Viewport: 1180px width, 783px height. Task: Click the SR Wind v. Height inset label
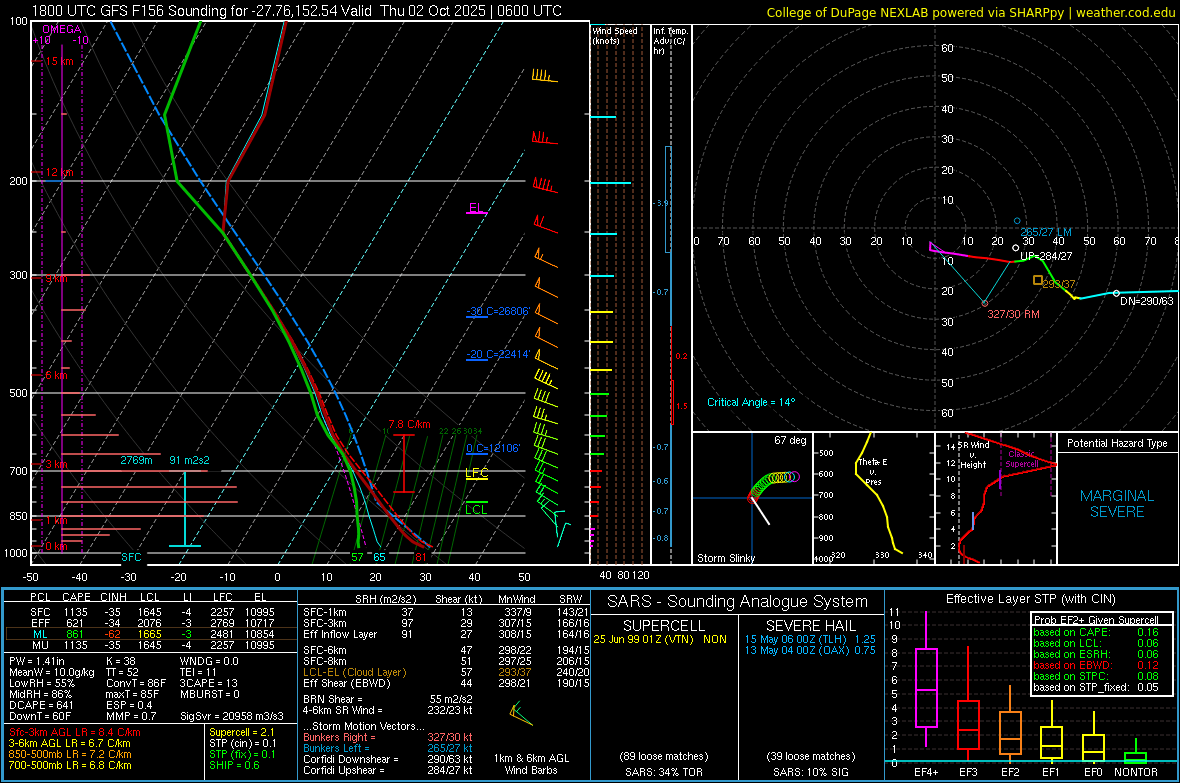[973, 455]
